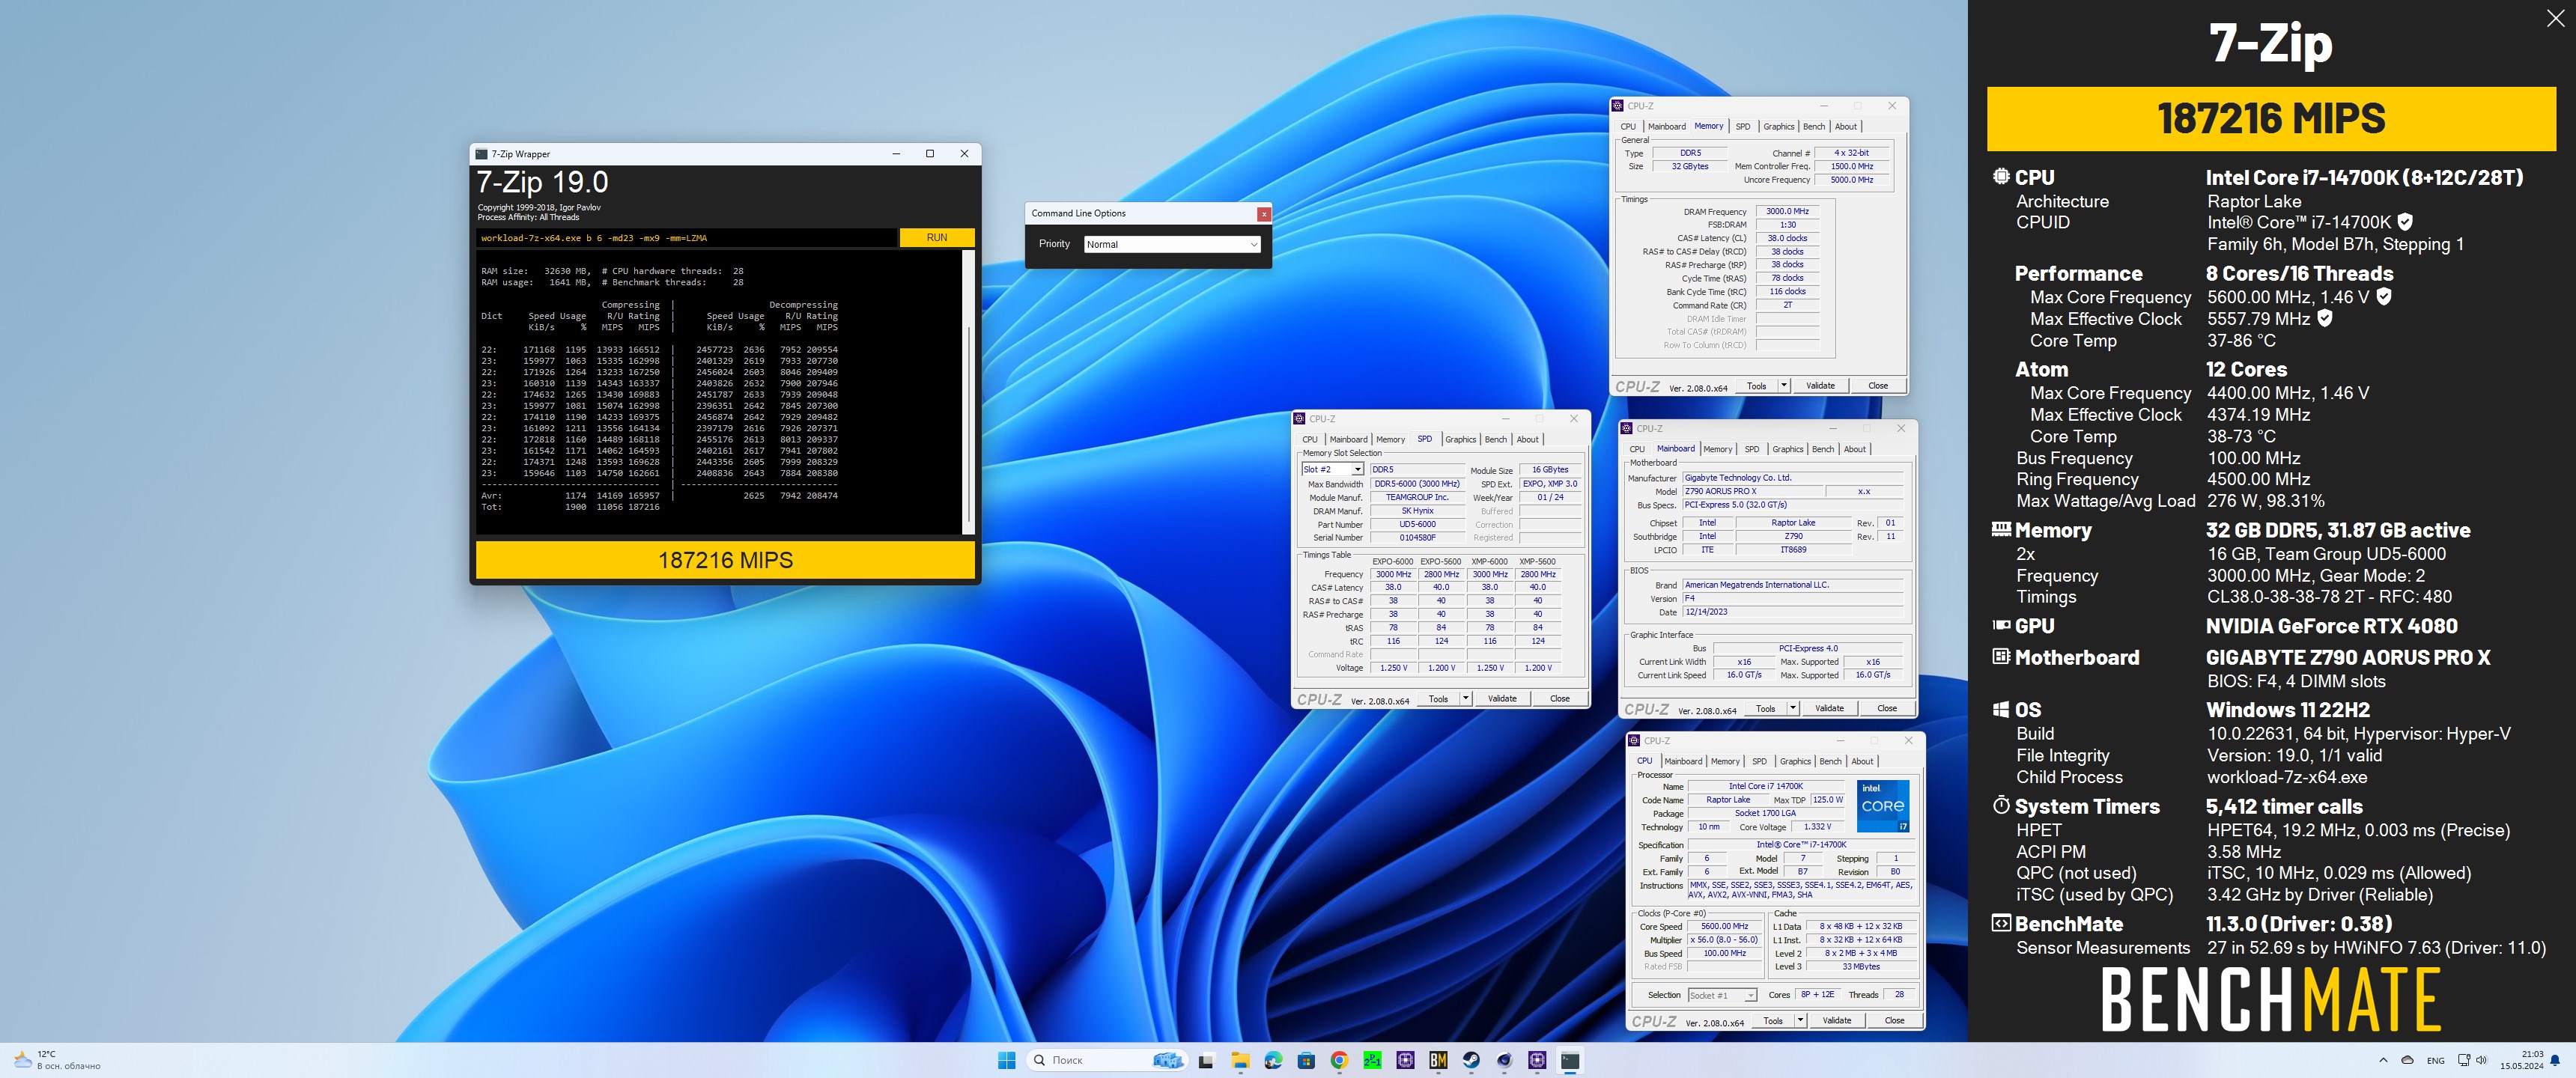Expand Tools dropdown arrow in CPU-Z CPU window
The image size is (2576, 1078).
point(1800,1021)
